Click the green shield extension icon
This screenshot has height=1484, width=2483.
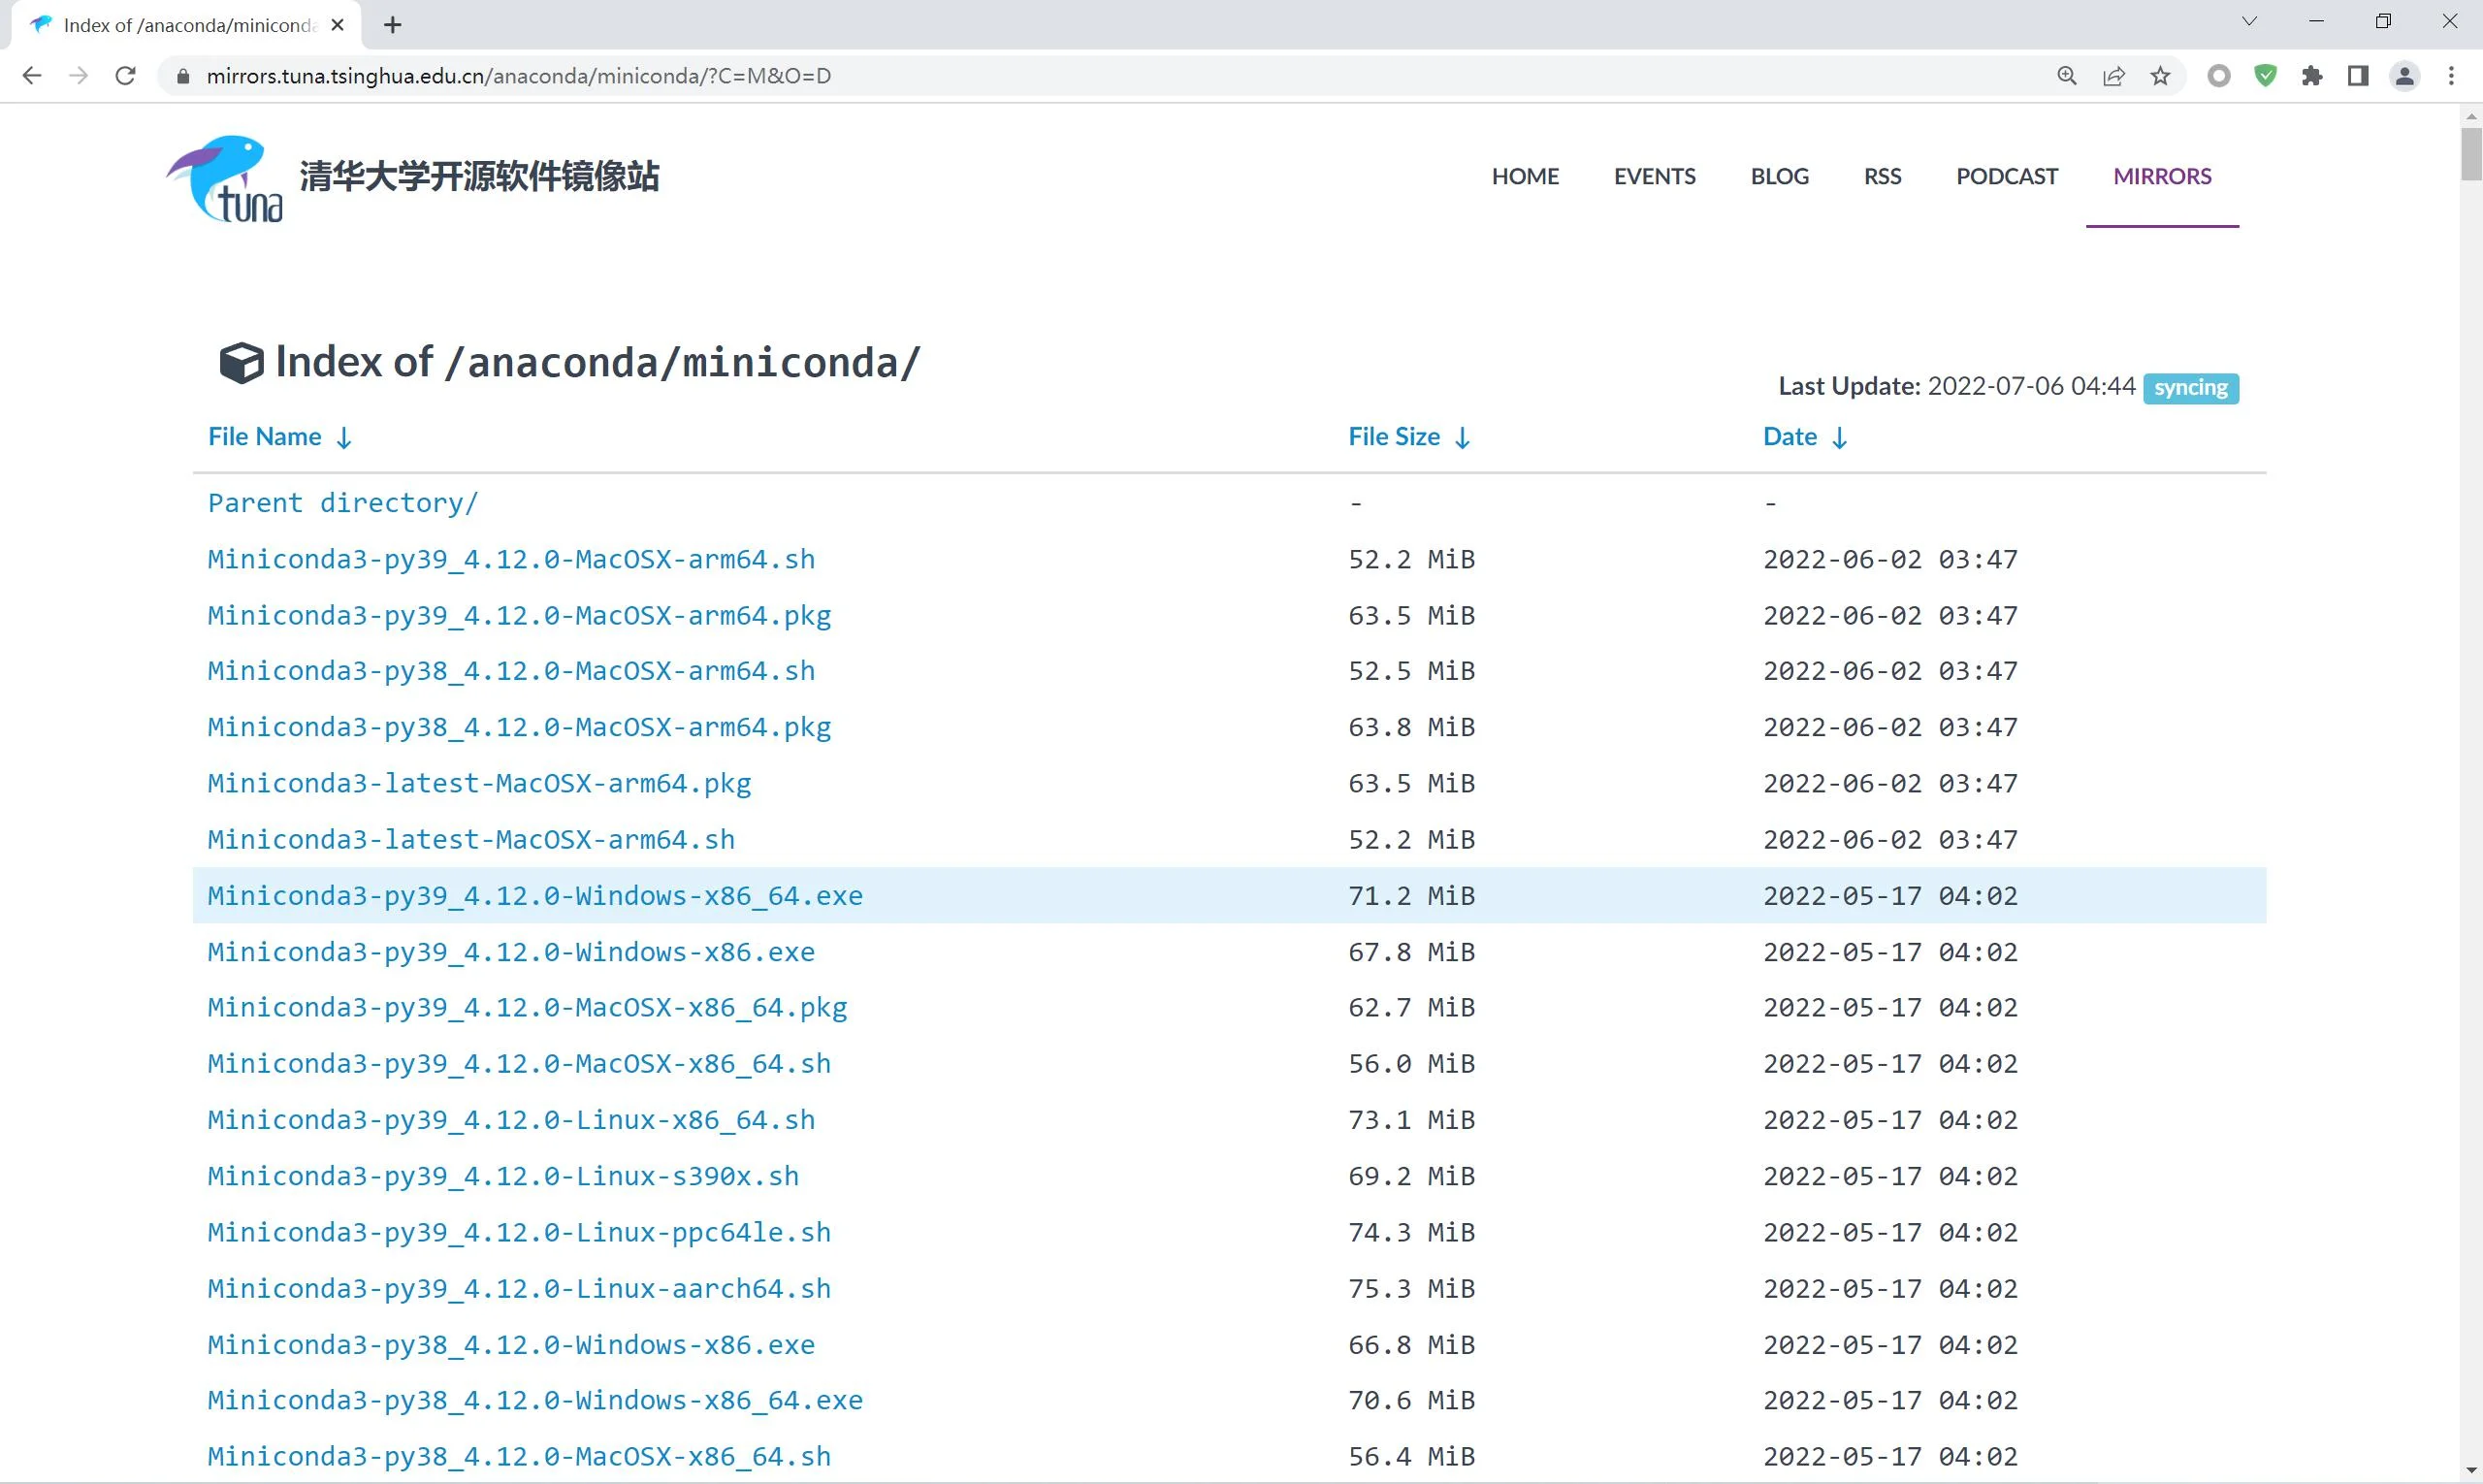2265,76
